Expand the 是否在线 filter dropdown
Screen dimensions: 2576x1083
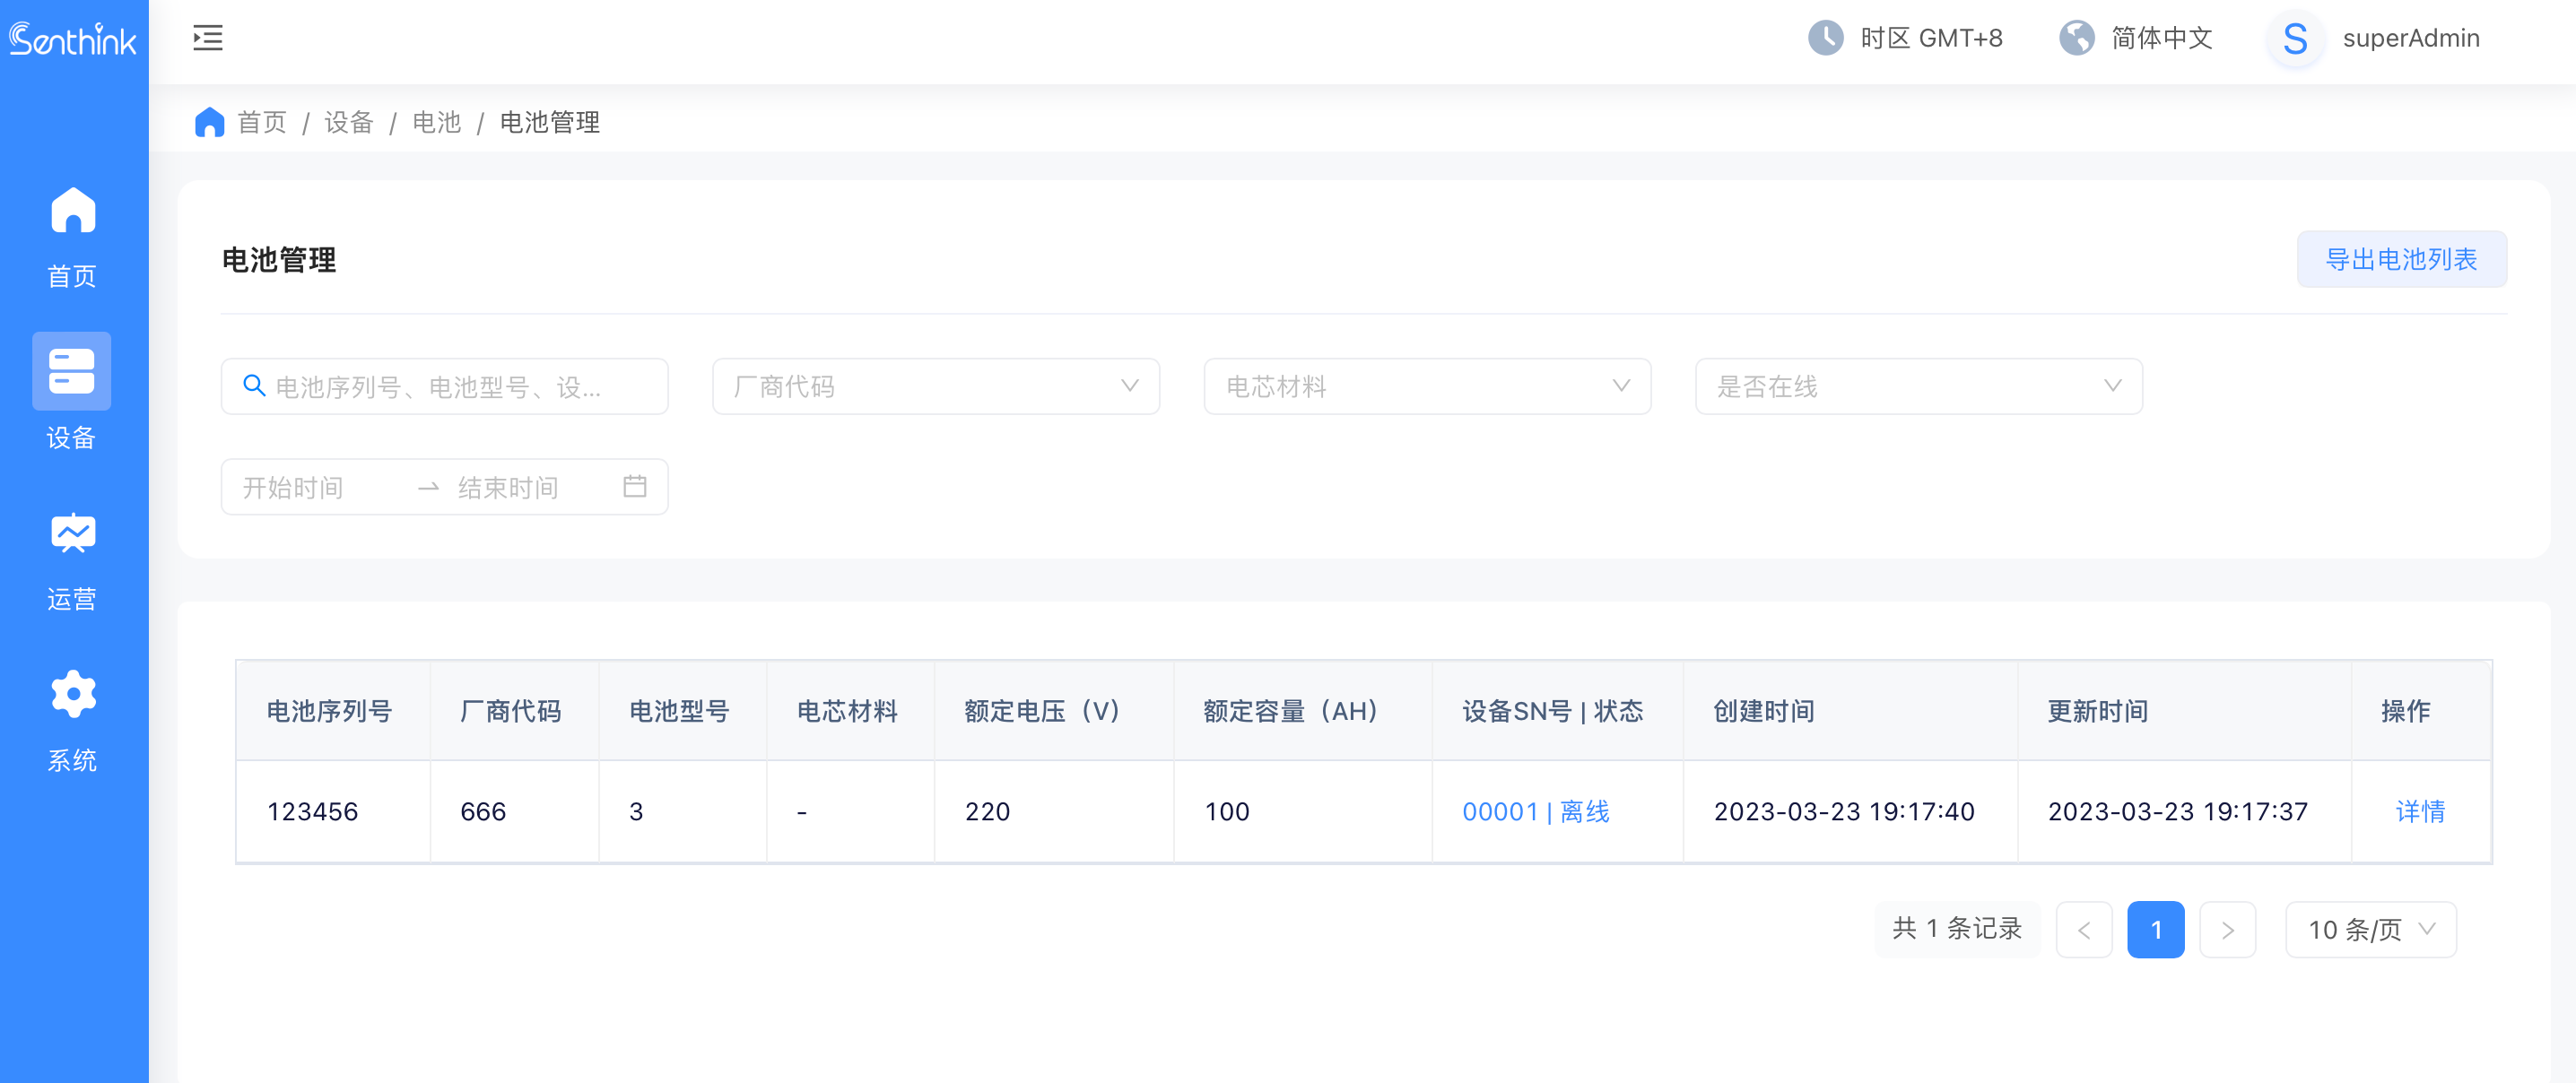tap(1918, 386)
